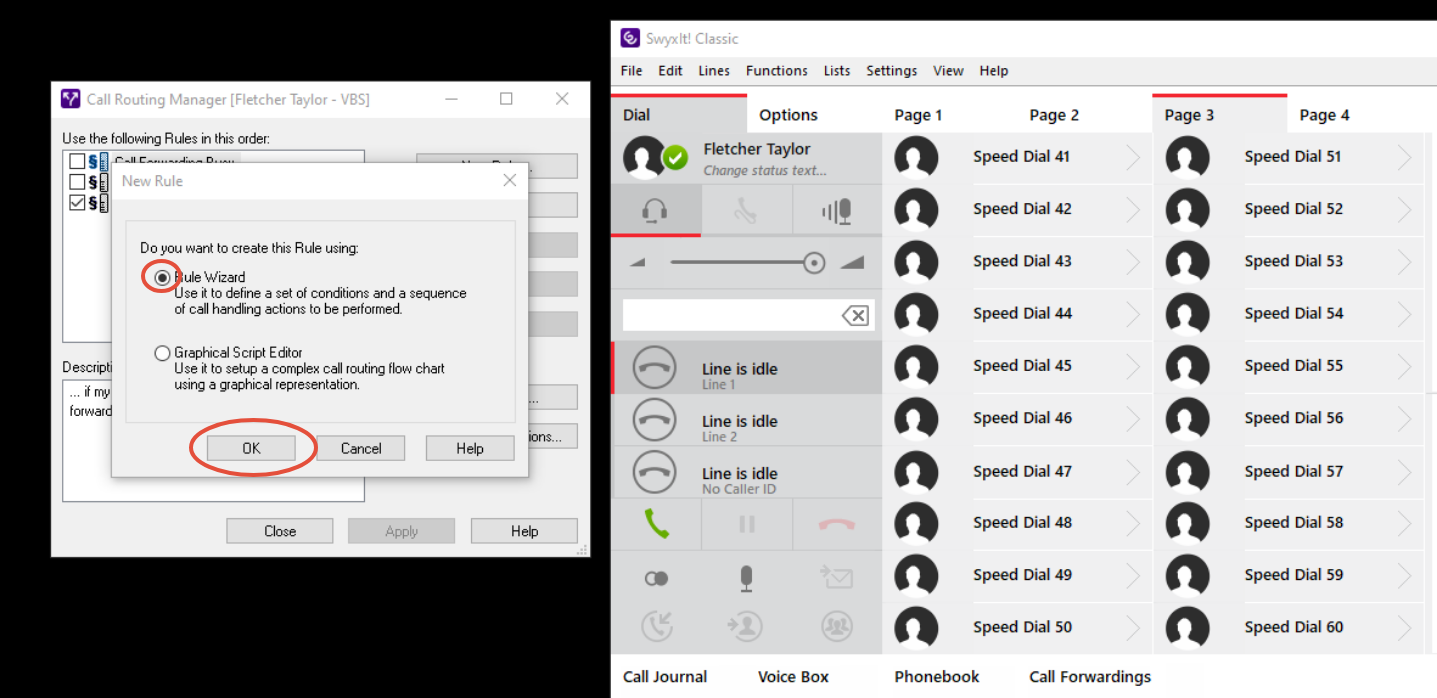
Task: Open the Lines menu
Action: pos(714,71)
